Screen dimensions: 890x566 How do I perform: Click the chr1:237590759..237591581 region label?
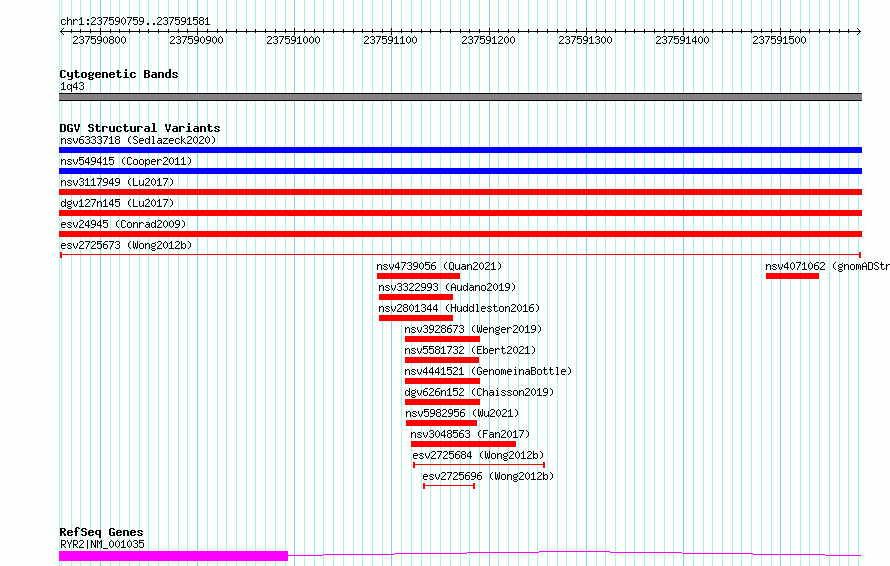tap(135, 22)
